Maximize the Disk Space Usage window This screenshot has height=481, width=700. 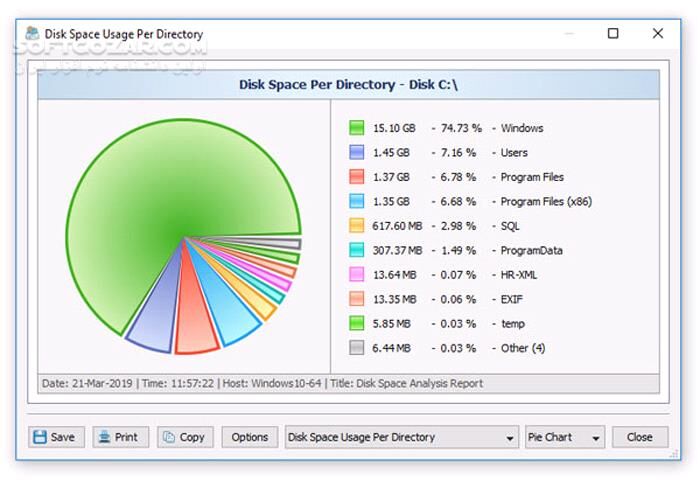click(x=613, y=34)
